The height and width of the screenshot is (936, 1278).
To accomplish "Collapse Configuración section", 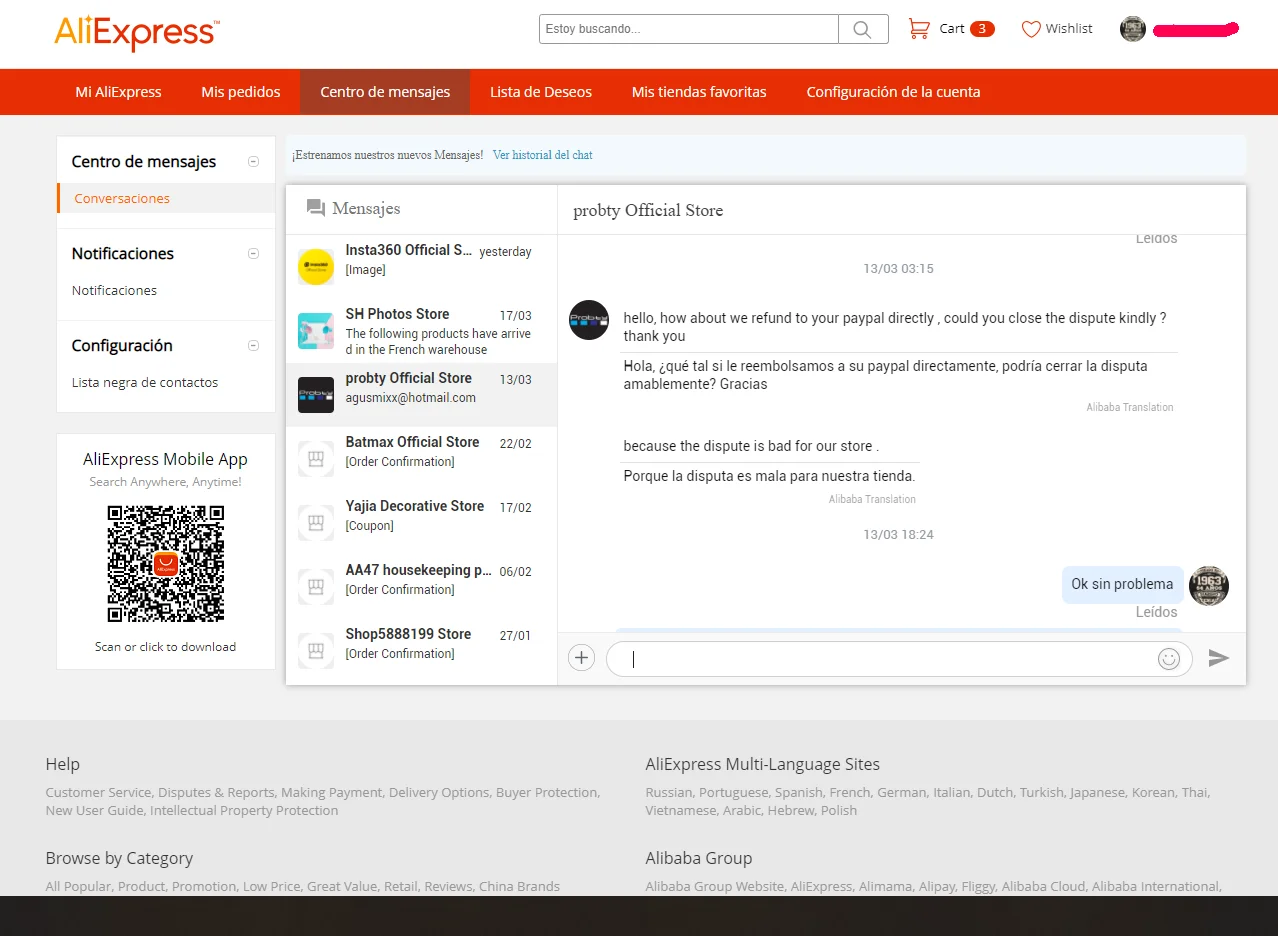I will [253, 346].
